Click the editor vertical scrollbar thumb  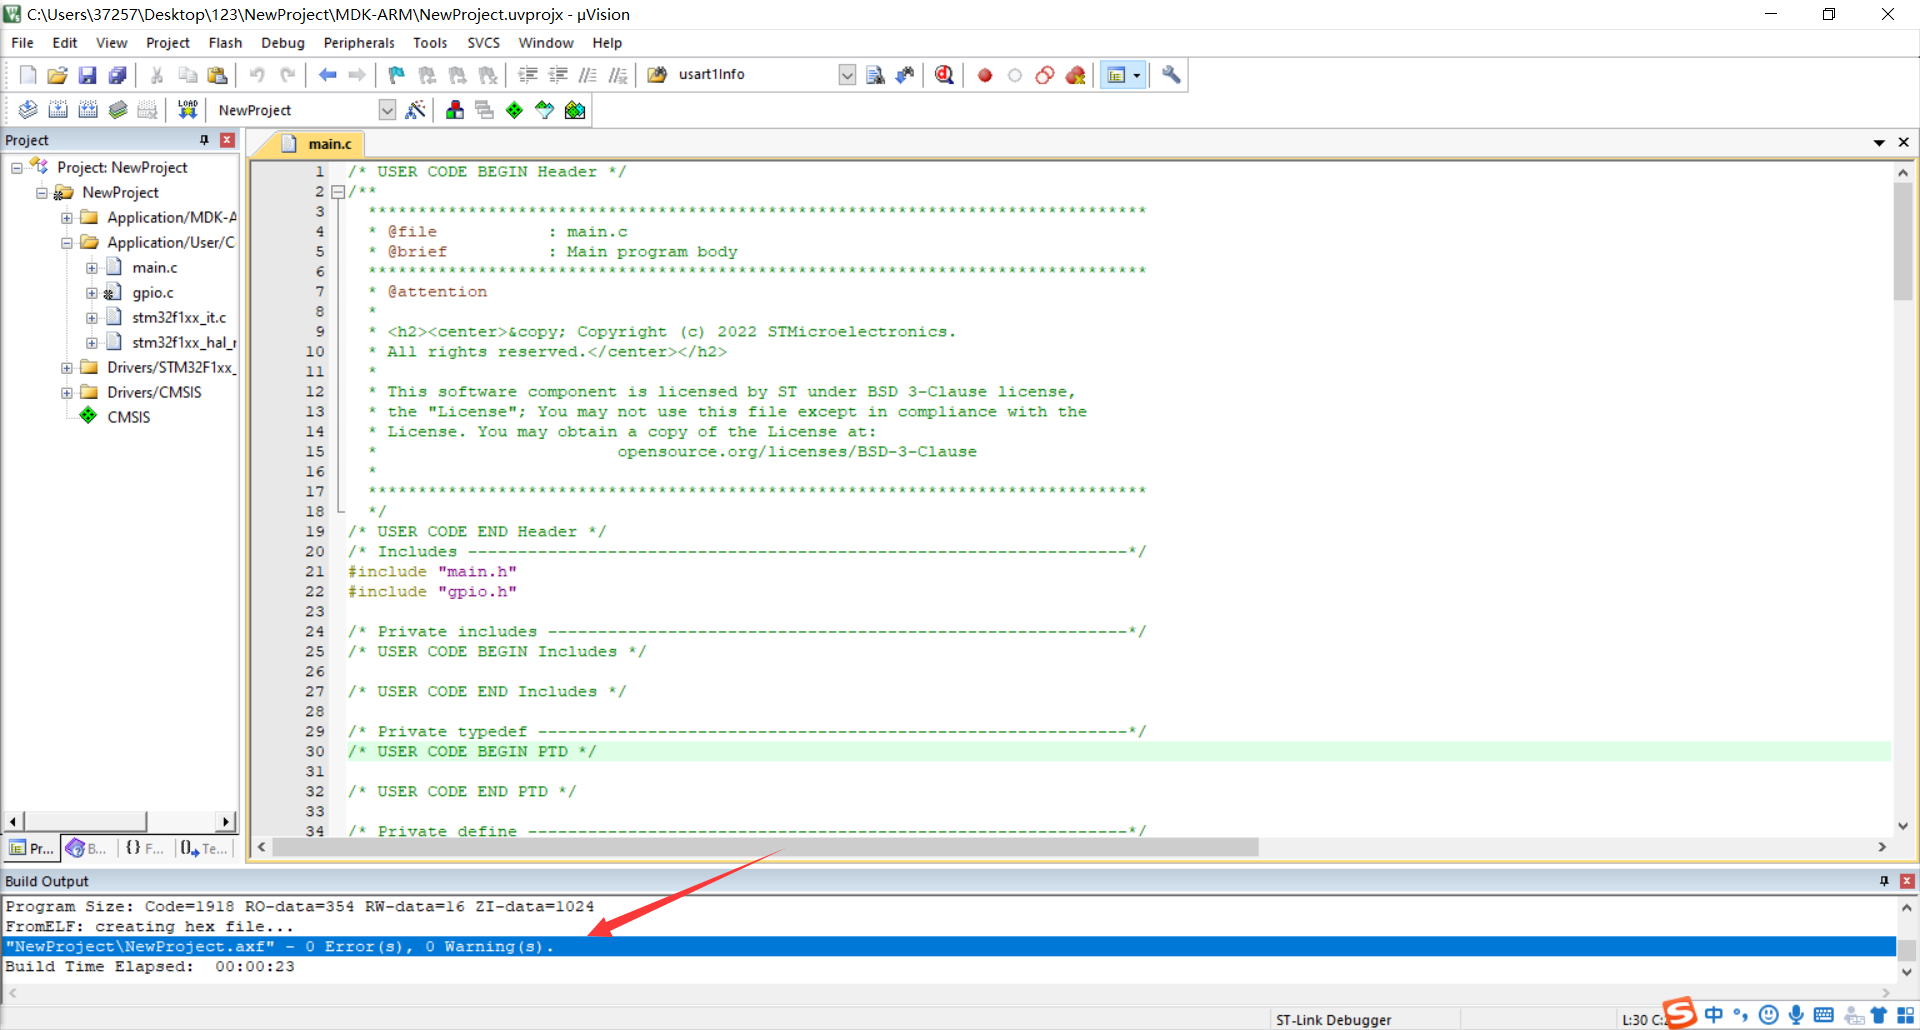click(1903, 241)
